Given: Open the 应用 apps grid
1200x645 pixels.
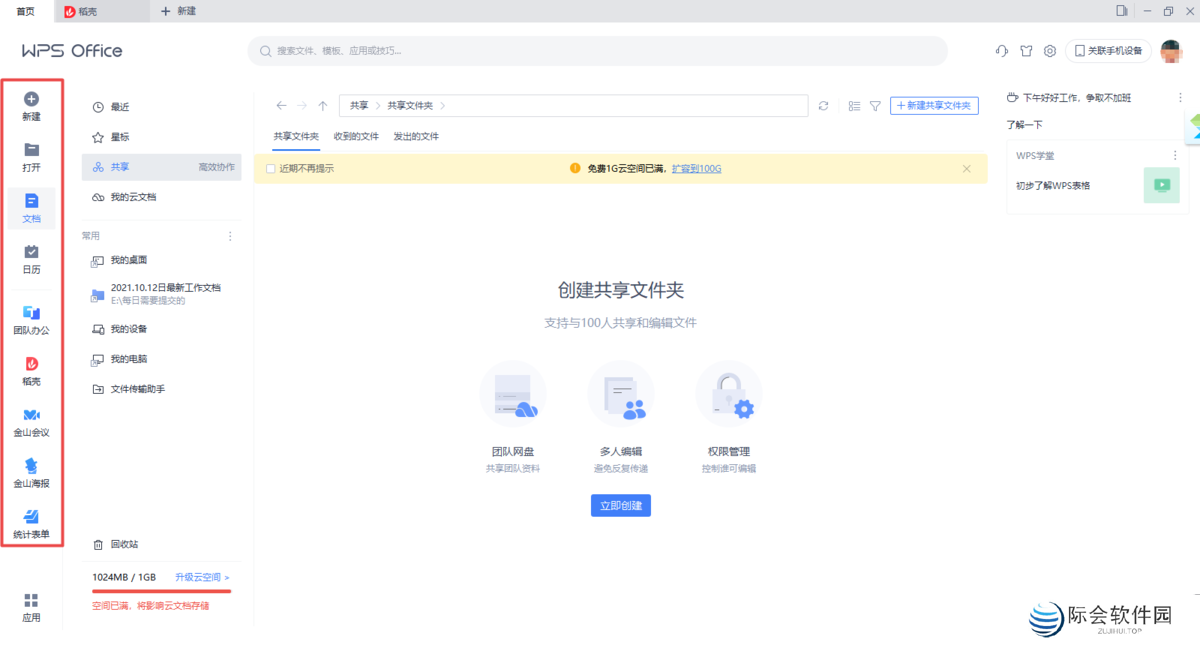Looking at the screenshot, I should pos(31,600).
